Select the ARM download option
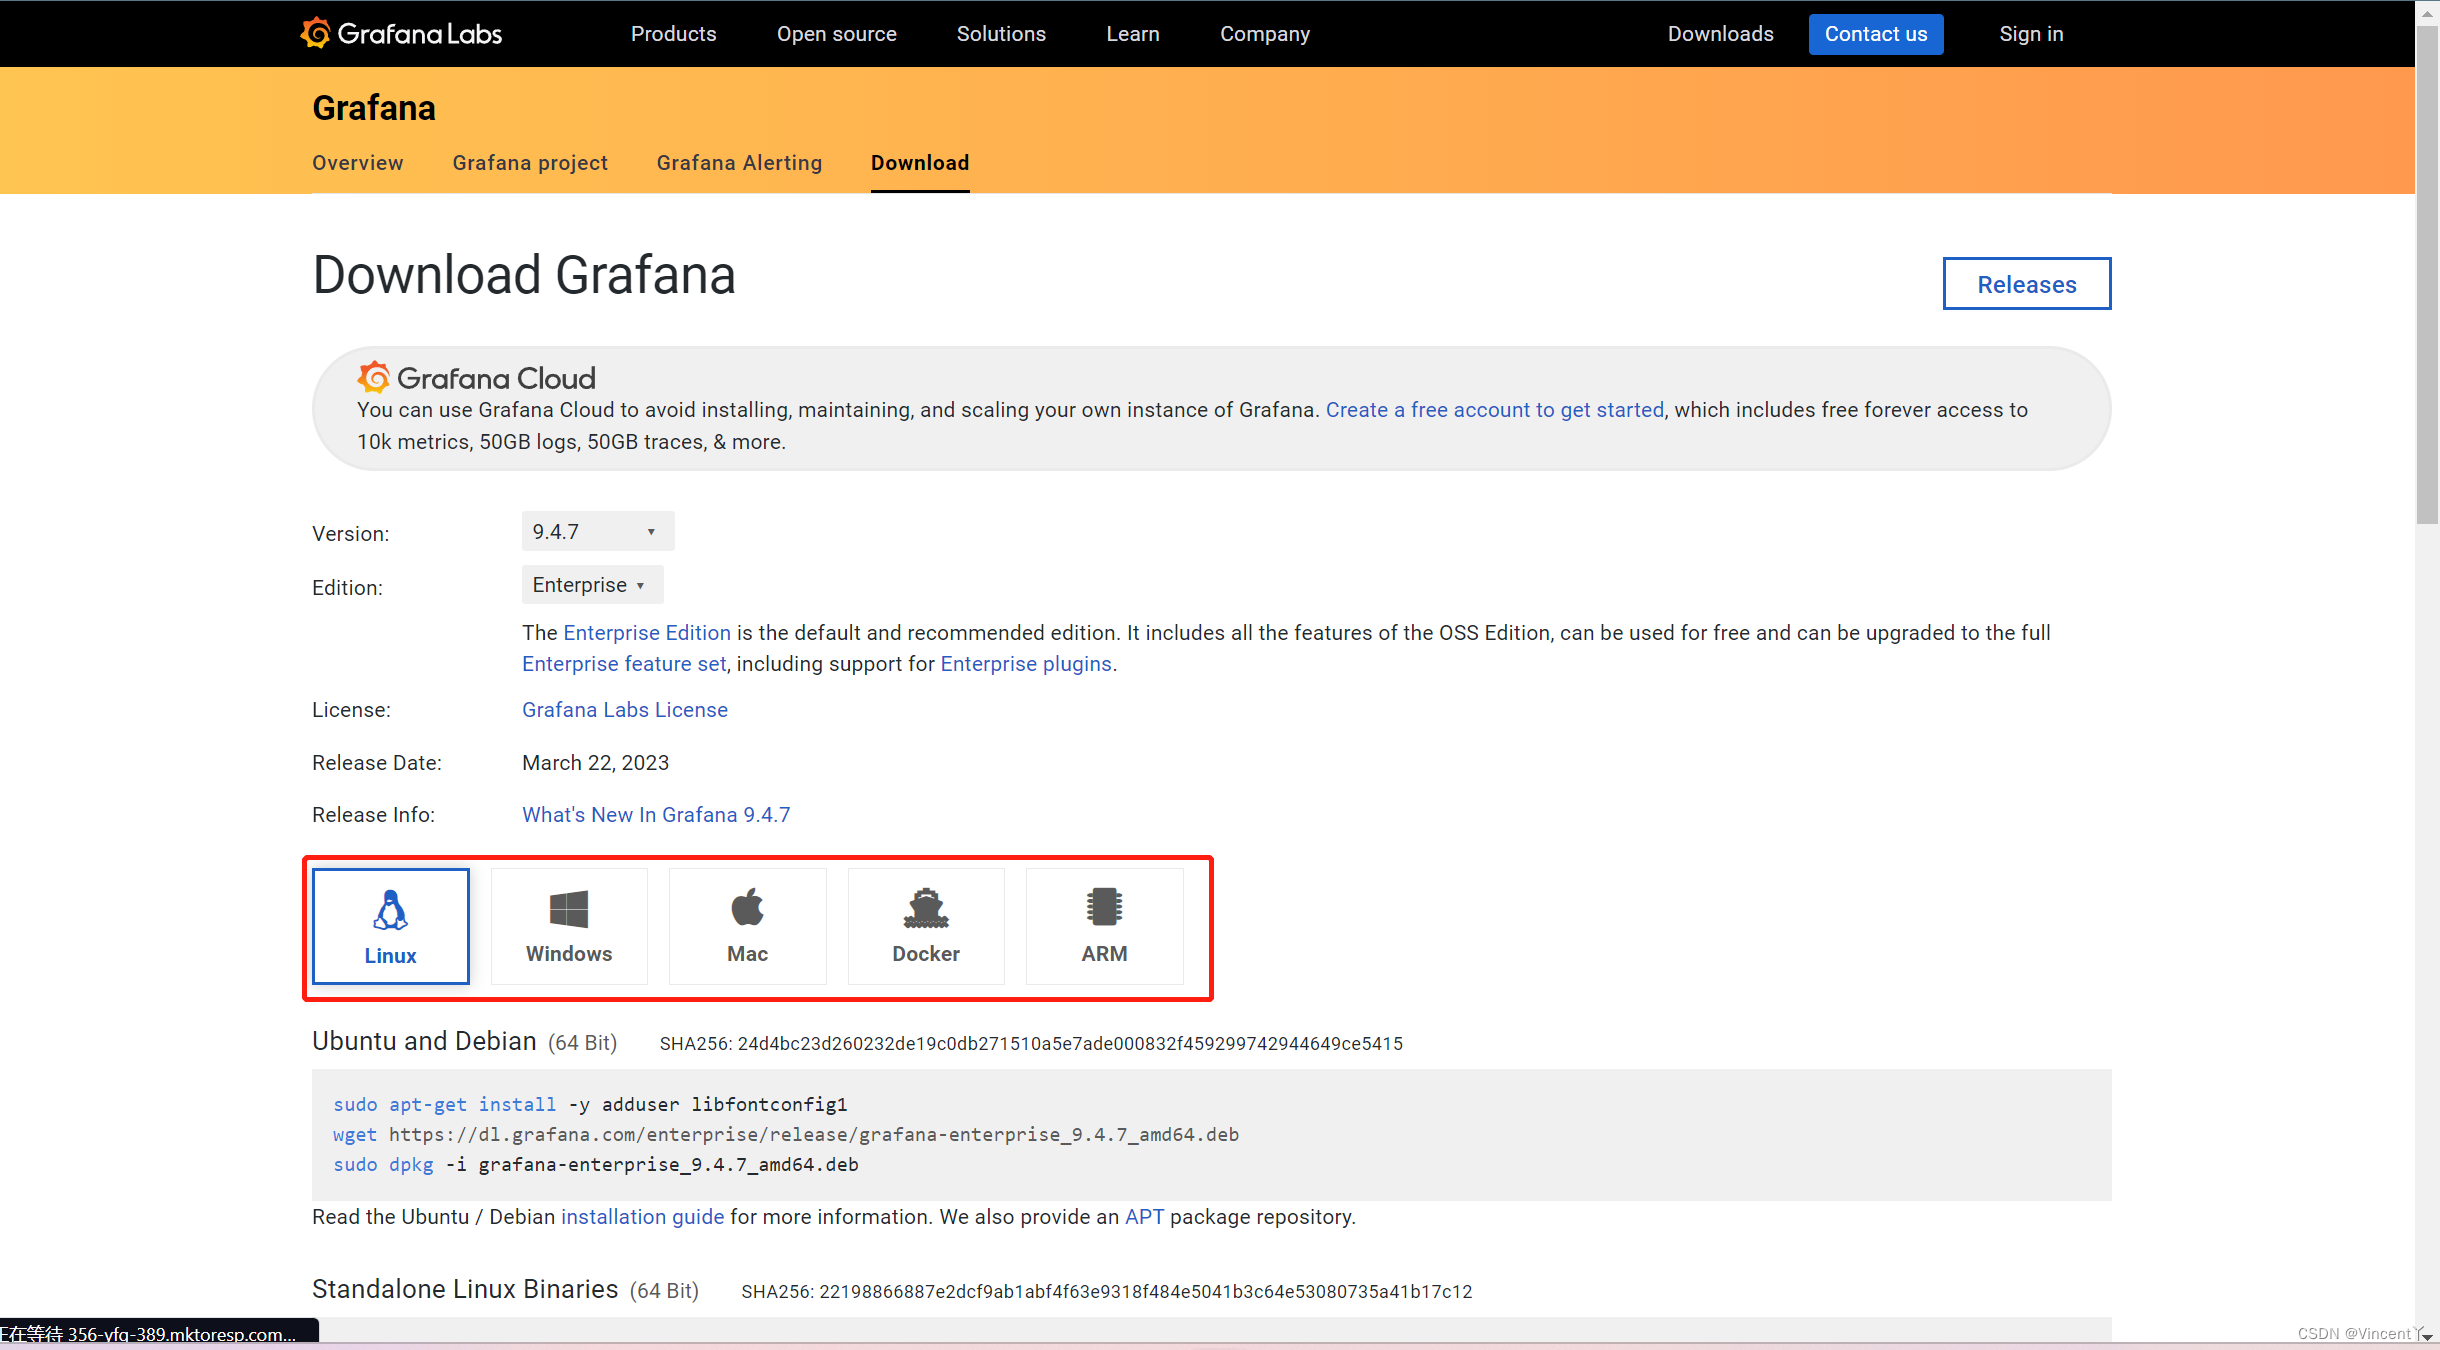The image size is (2440, 1350). pos(1103,925)
